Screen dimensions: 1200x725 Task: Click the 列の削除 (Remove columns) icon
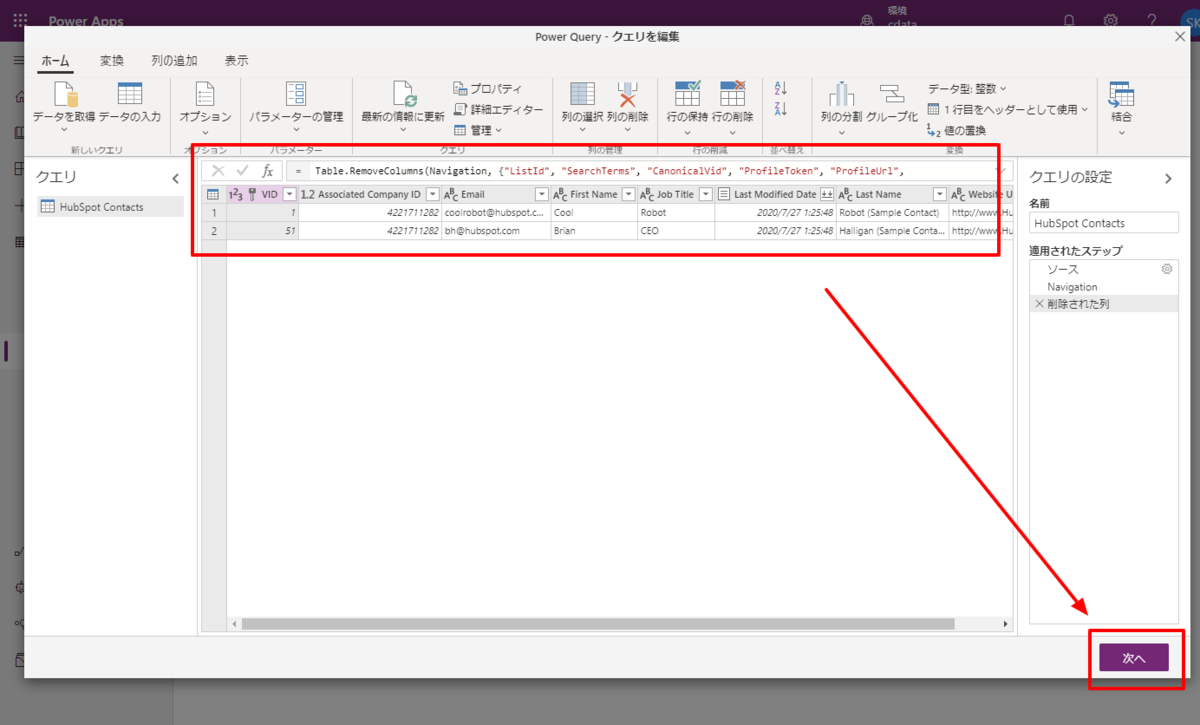[x=627, y=94]
